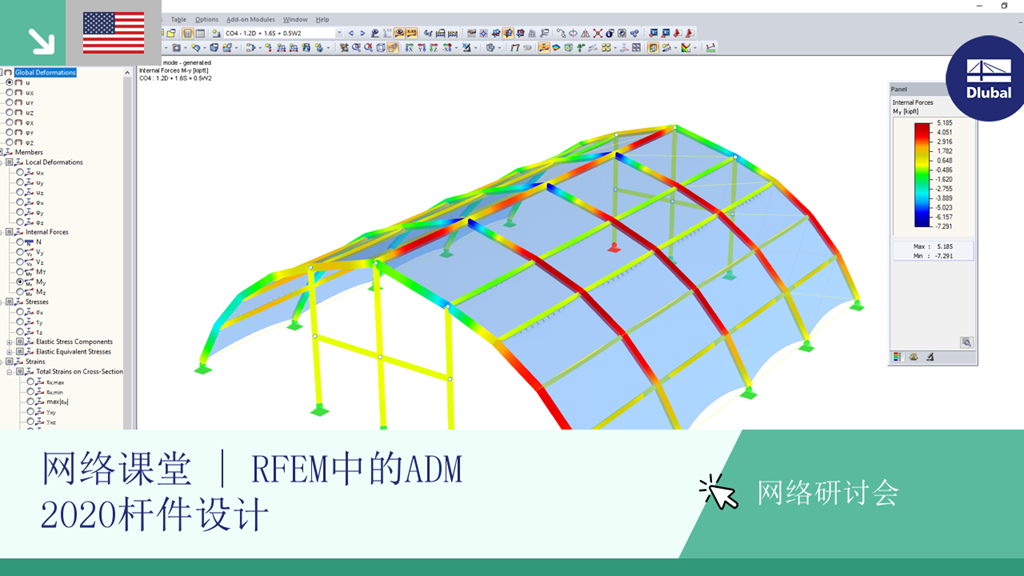The height and width of the screenshot is (576, 1024).
Task: Go to previous load case arrow
Action: tap(351, 33)
